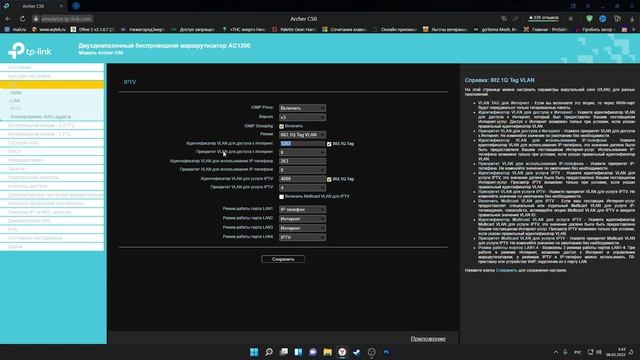Reload the page with the refresh icon
Viewport: 640px width, 360px height.
tap(22, 19)
